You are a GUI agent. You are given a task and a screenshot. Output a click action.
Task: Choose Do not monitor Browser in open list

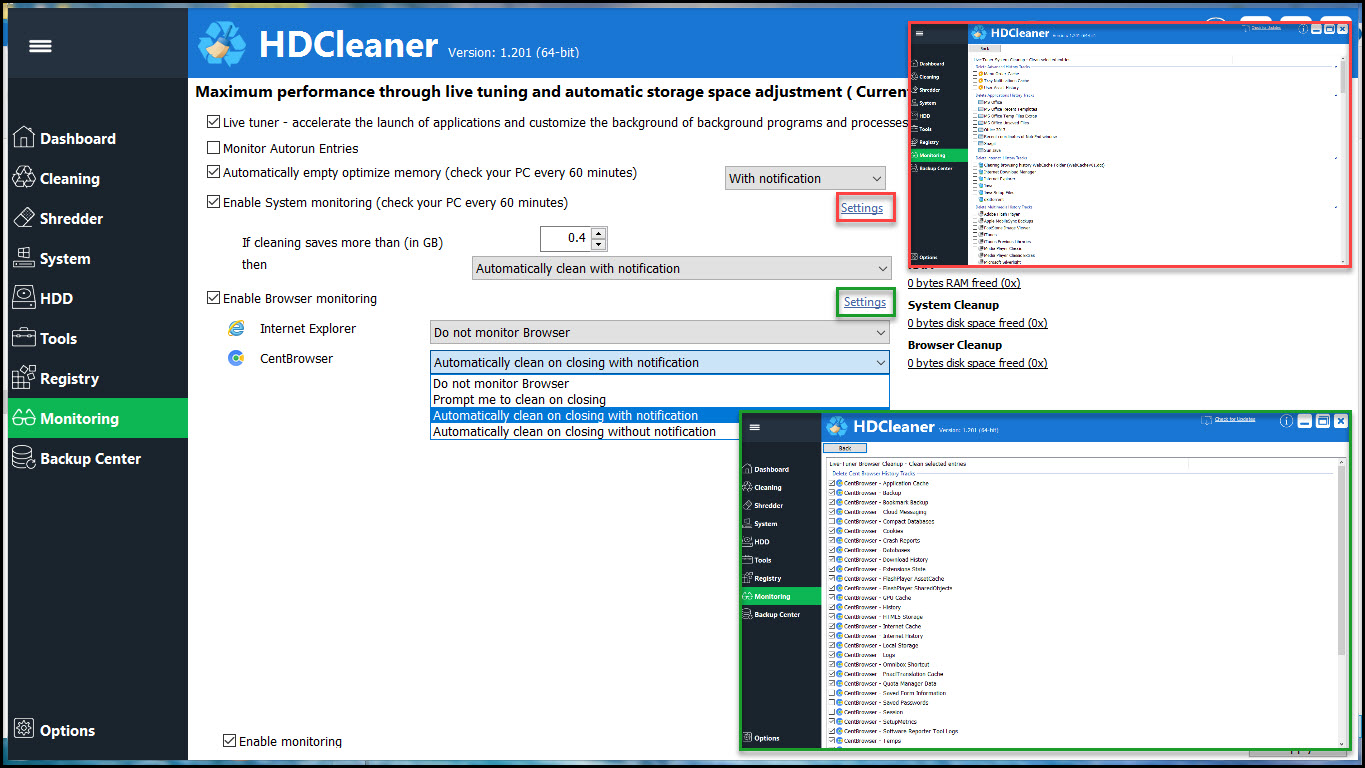[x=660, y=383]
